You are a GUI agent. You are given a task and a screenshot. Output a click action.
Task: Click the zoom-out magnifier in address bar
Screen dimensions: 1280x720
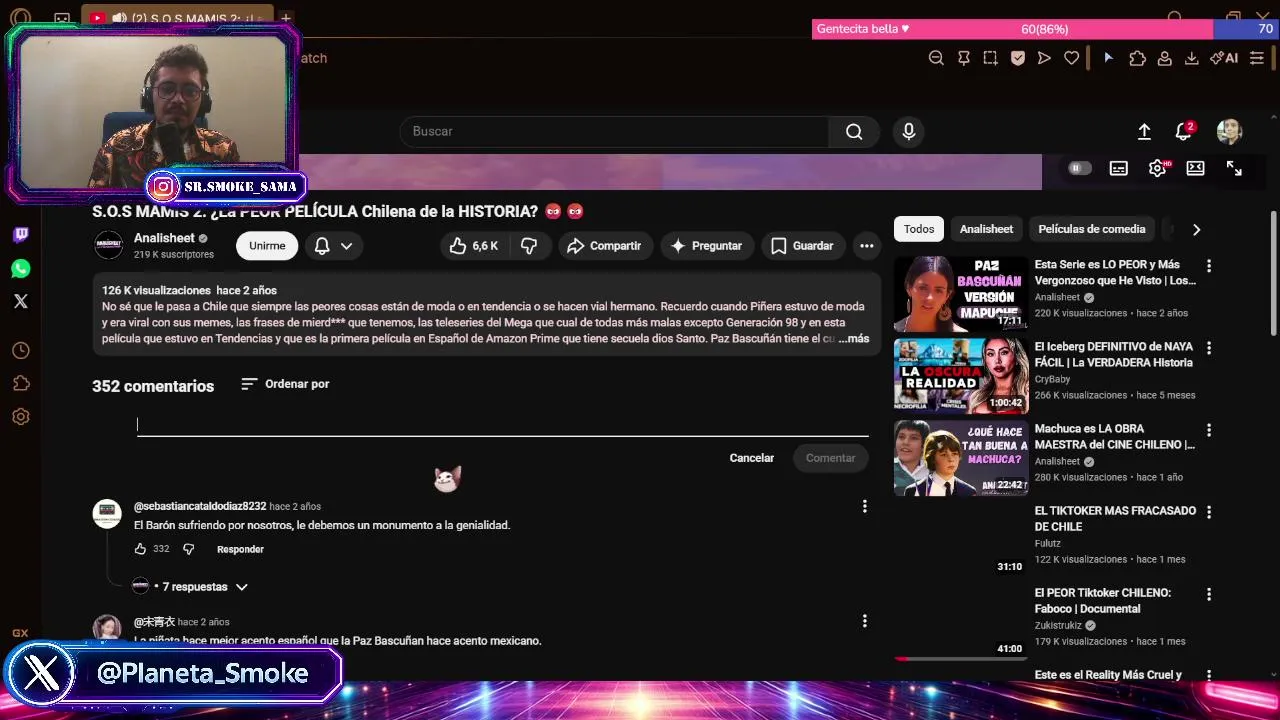tap(936, 58)
